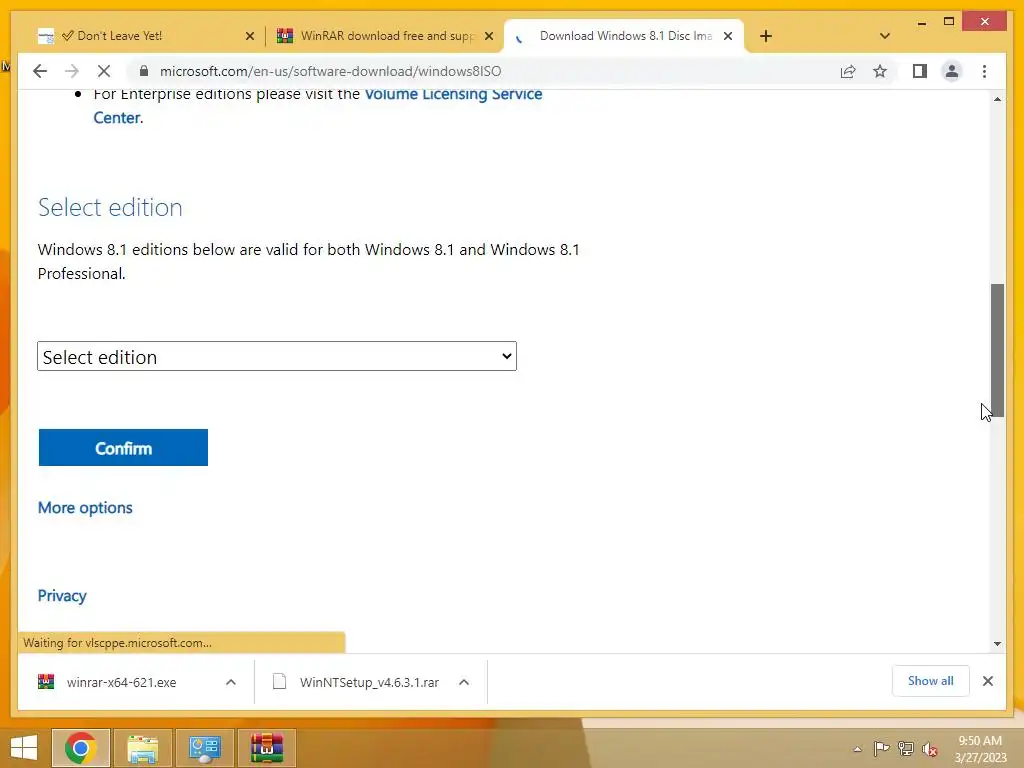The width and height of the screenshot is (1024, 768).
Task: Click the muted volume tray icon
Action: (930, 749)
